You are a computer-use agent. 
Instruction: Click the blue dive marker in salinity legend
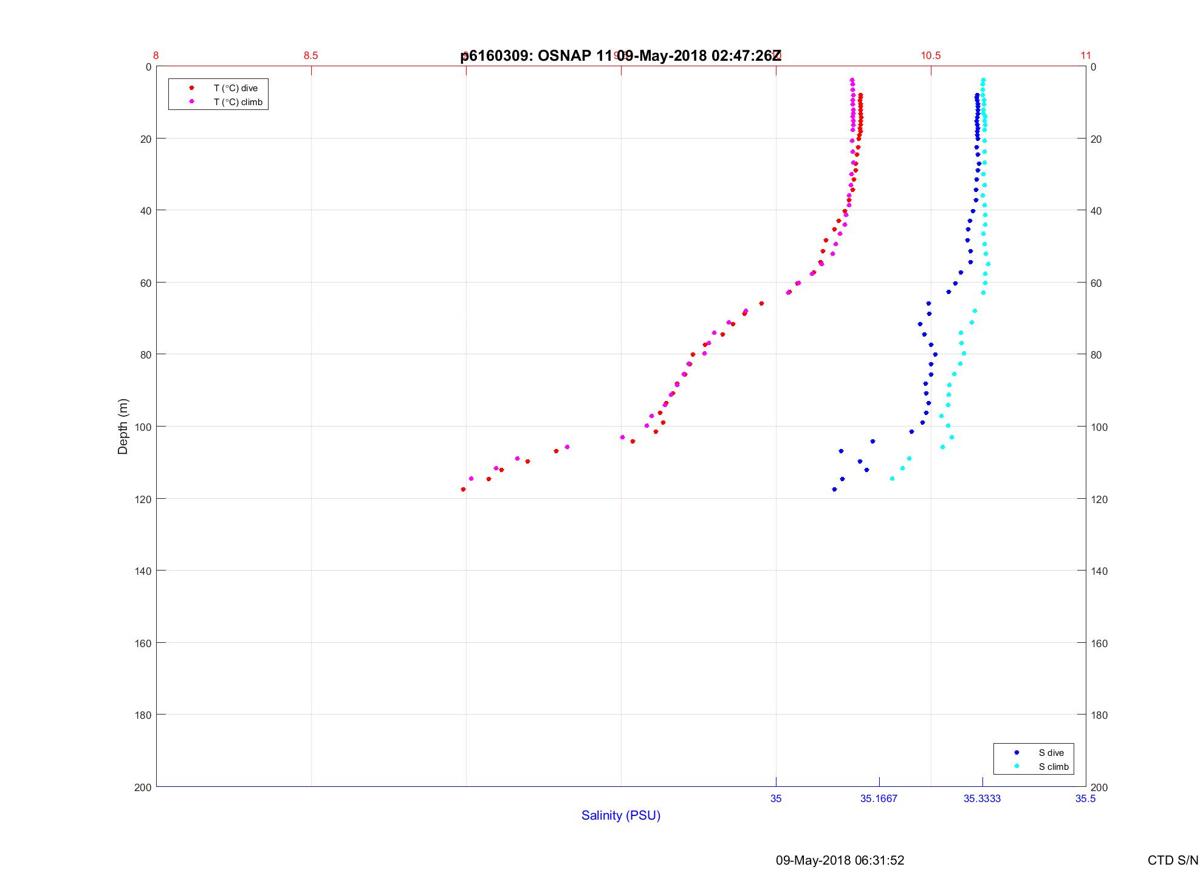1017,752
